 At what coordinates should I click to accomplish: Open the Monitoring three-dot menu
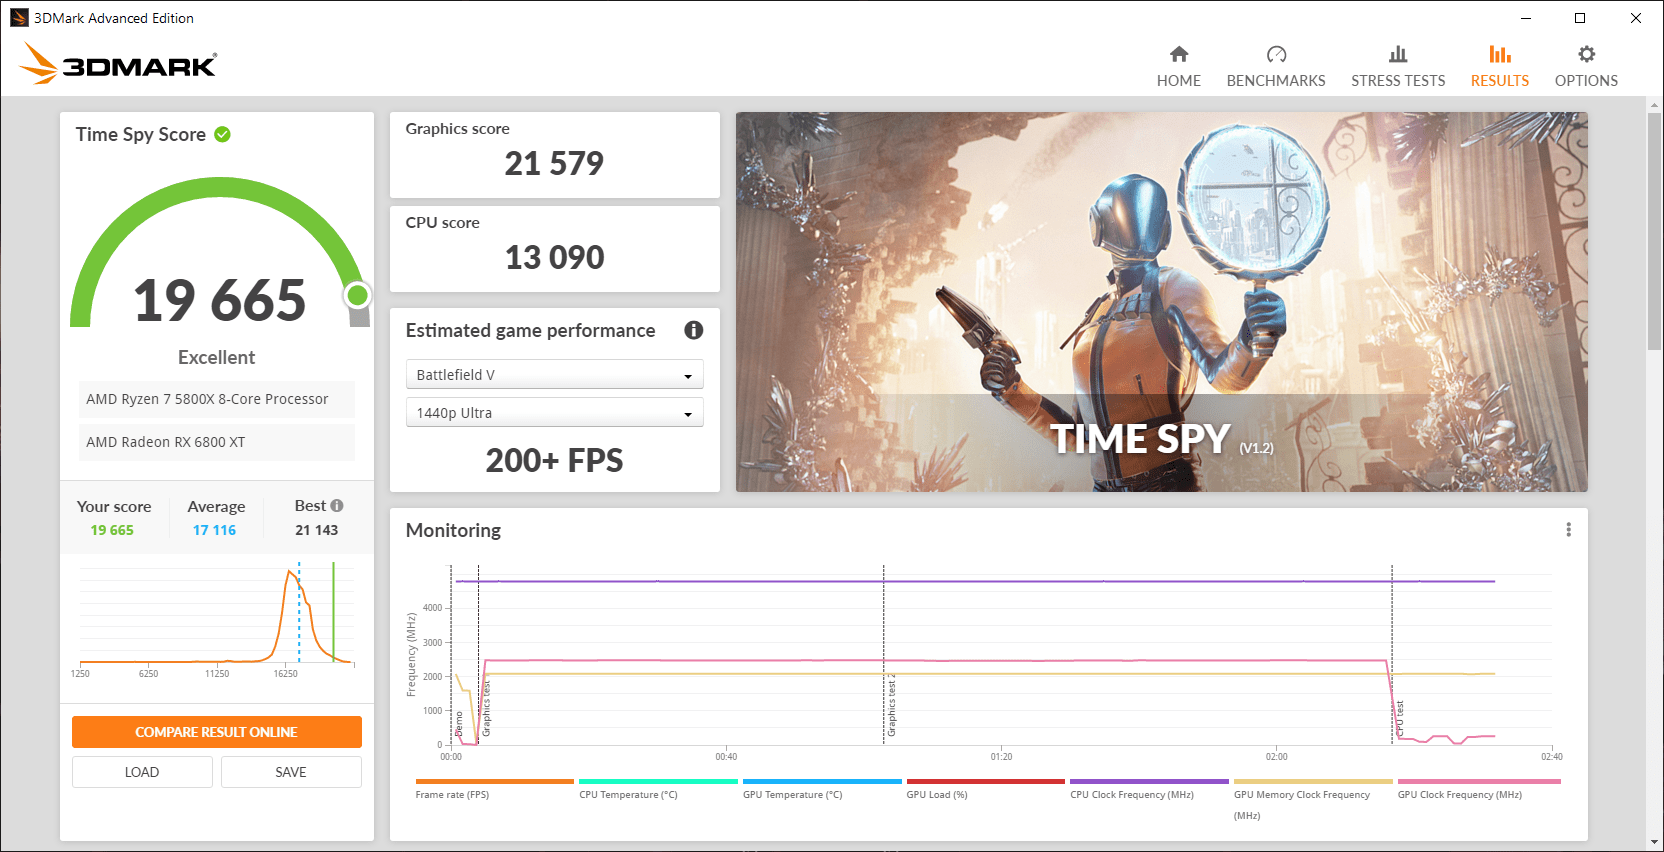(x=1568, y=530)
